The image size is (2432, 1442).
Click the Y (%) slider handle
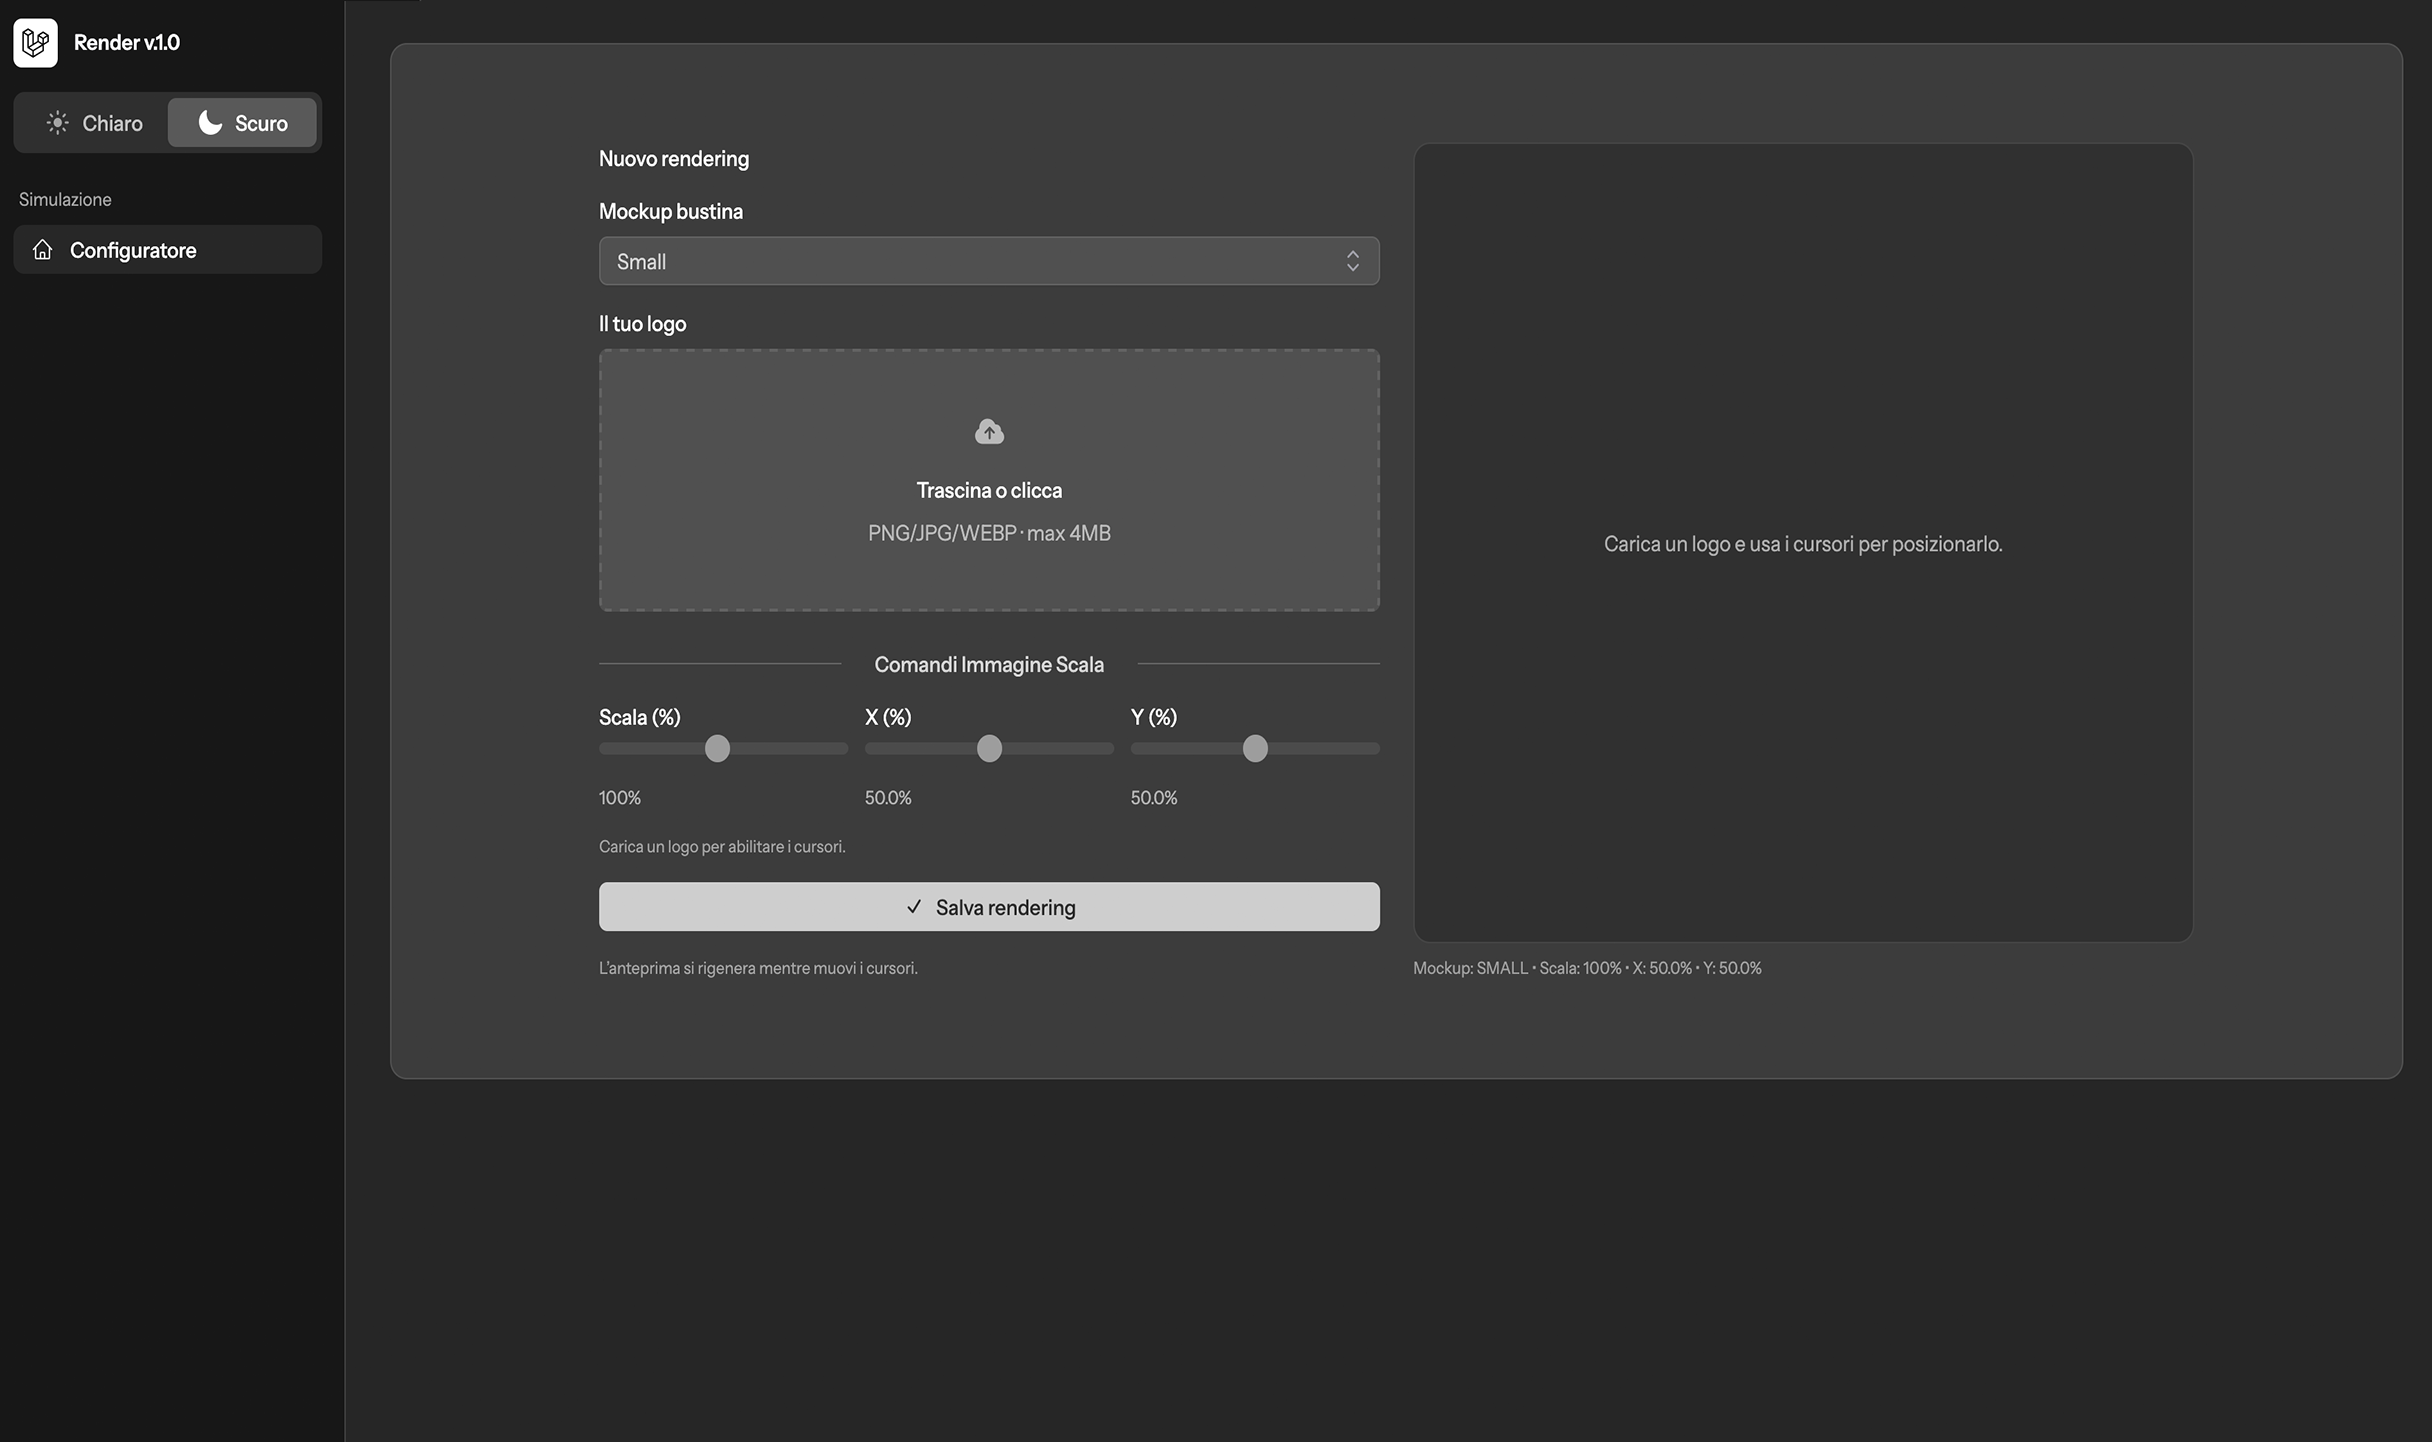pyautogui.click(x=1255, y=748)
